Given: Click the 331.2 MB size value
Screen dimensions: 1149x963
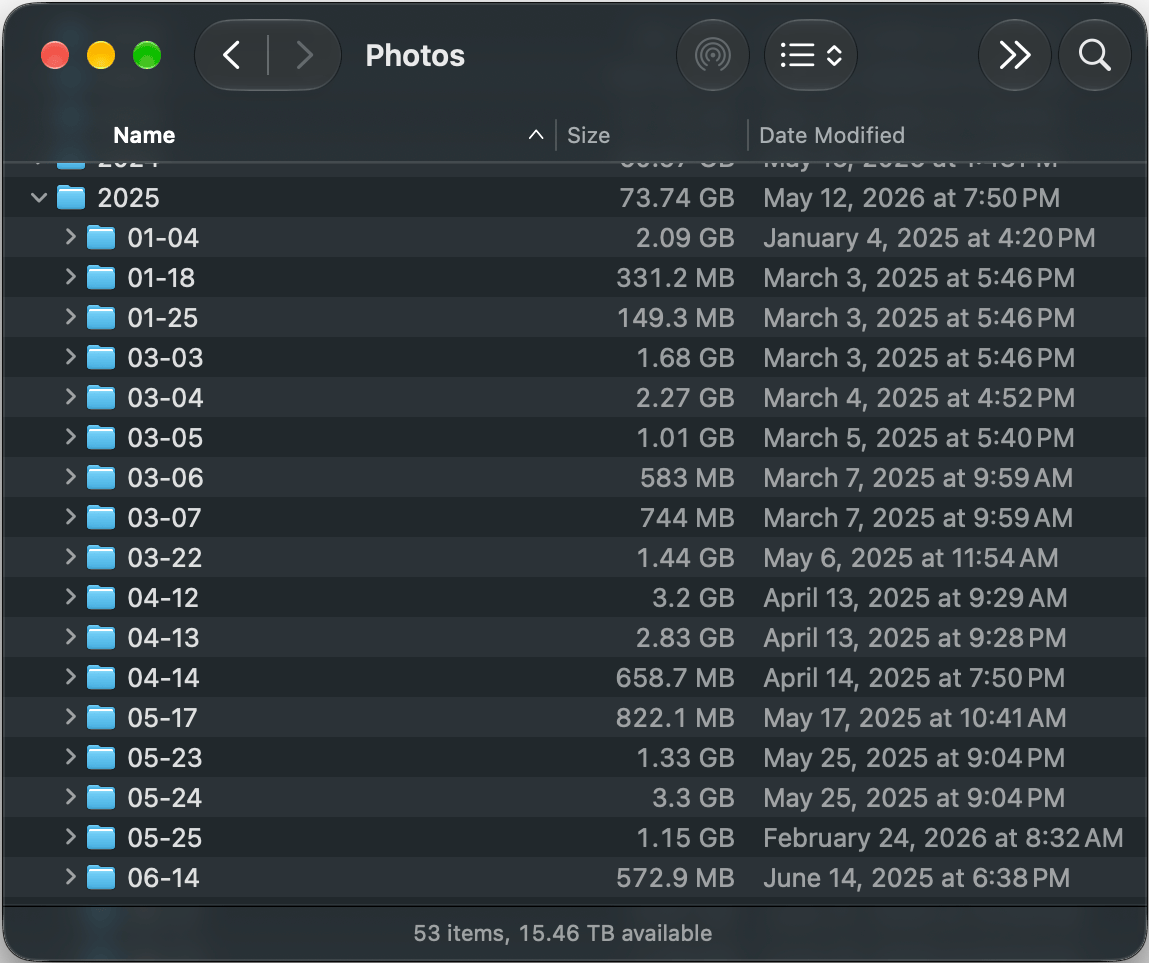Looking at the screenshot, I should tap(676, 278).
